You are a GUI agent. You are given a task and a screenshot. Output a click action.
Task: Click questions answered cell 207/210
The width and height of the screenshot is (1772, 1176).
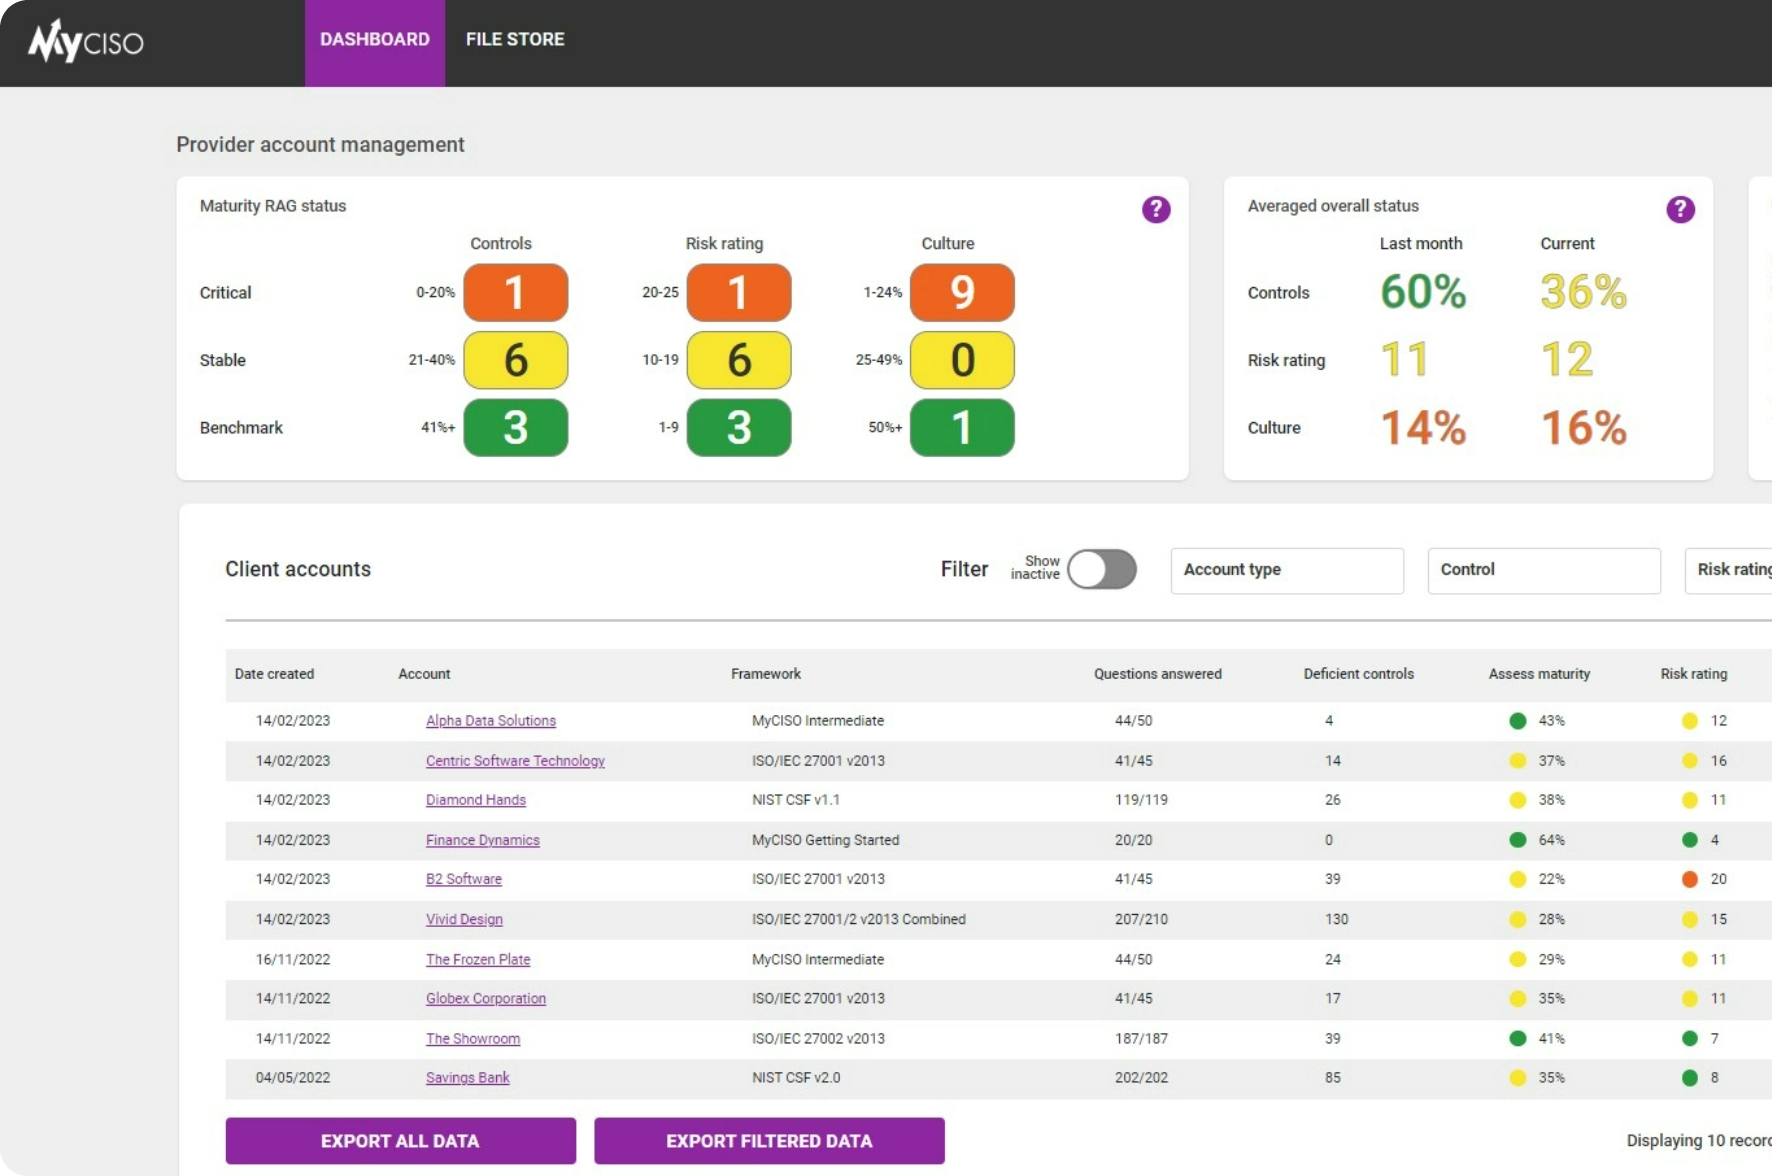point(1141,919)
